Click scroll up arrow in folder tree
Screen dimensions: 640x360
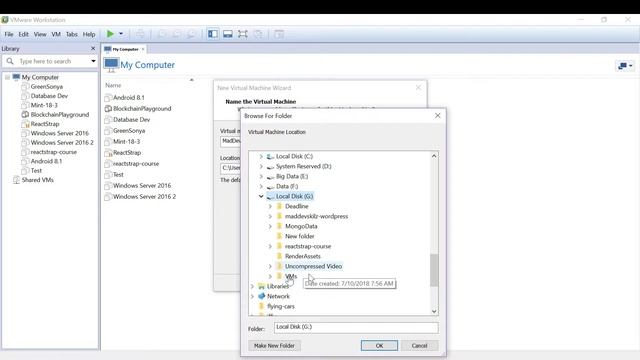tap(434, 156)
